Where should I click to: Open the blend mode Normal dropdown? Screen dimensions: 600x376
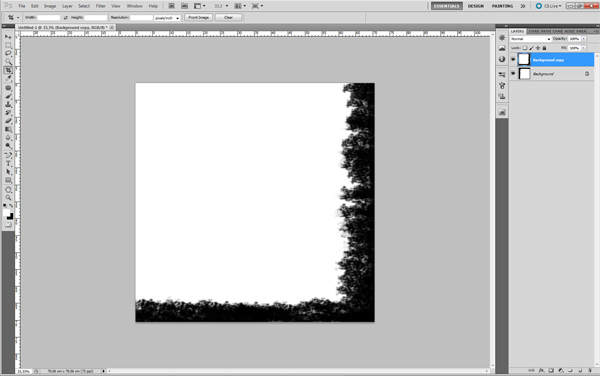[530, 39]
